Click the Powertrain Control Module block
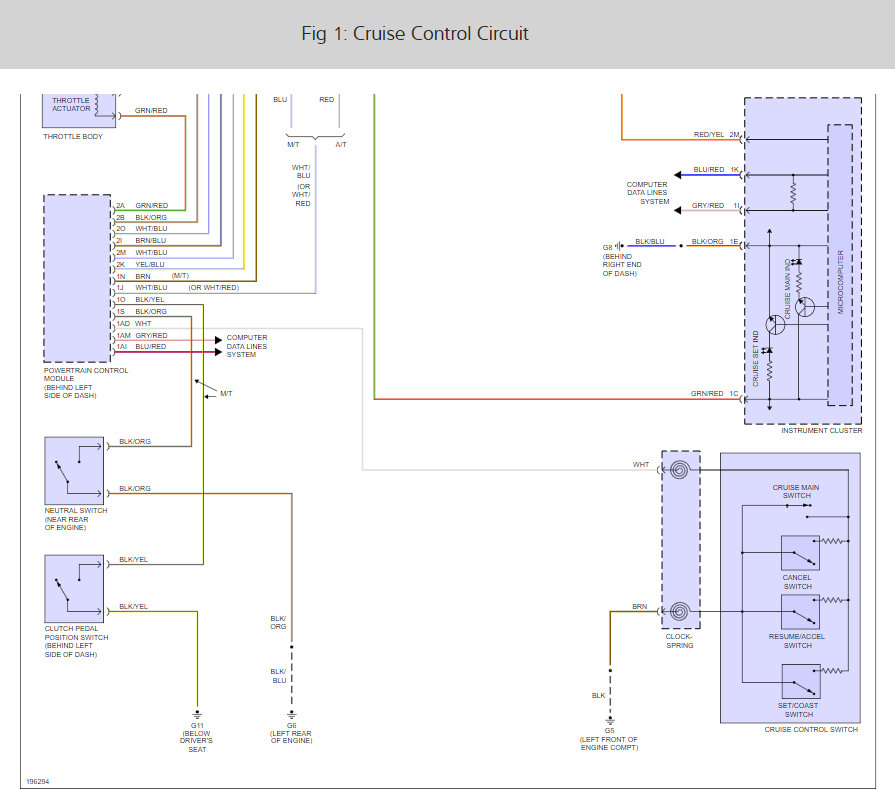Image resolution: width=895 pixels, height=795 pixels. coord(78,279)
